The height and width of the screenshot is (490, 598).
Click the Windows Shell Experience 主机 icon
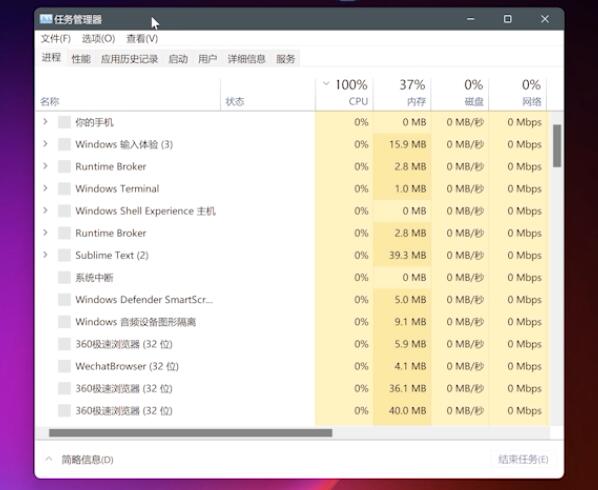(x=64, y=211)
